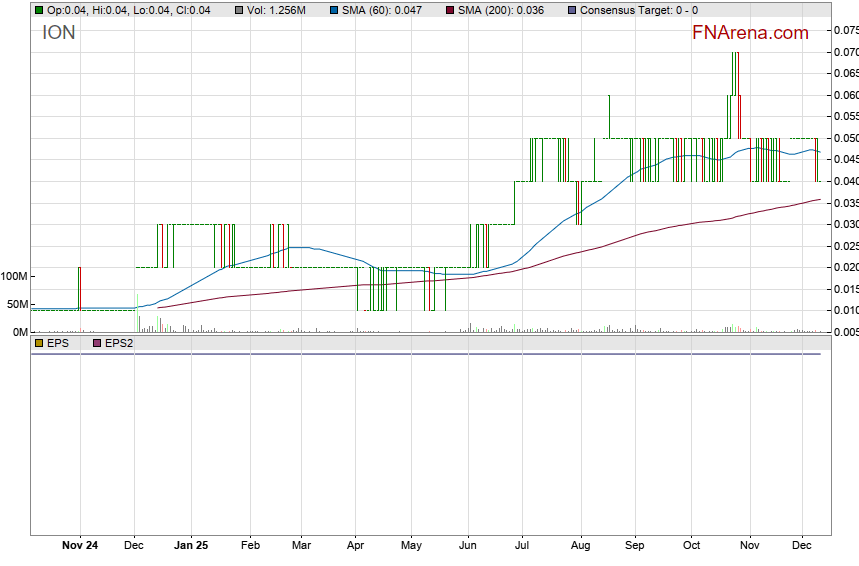The image size is (859, 566).
Task: Click the blue SMA (60) legend square
Action: [334, 10]
